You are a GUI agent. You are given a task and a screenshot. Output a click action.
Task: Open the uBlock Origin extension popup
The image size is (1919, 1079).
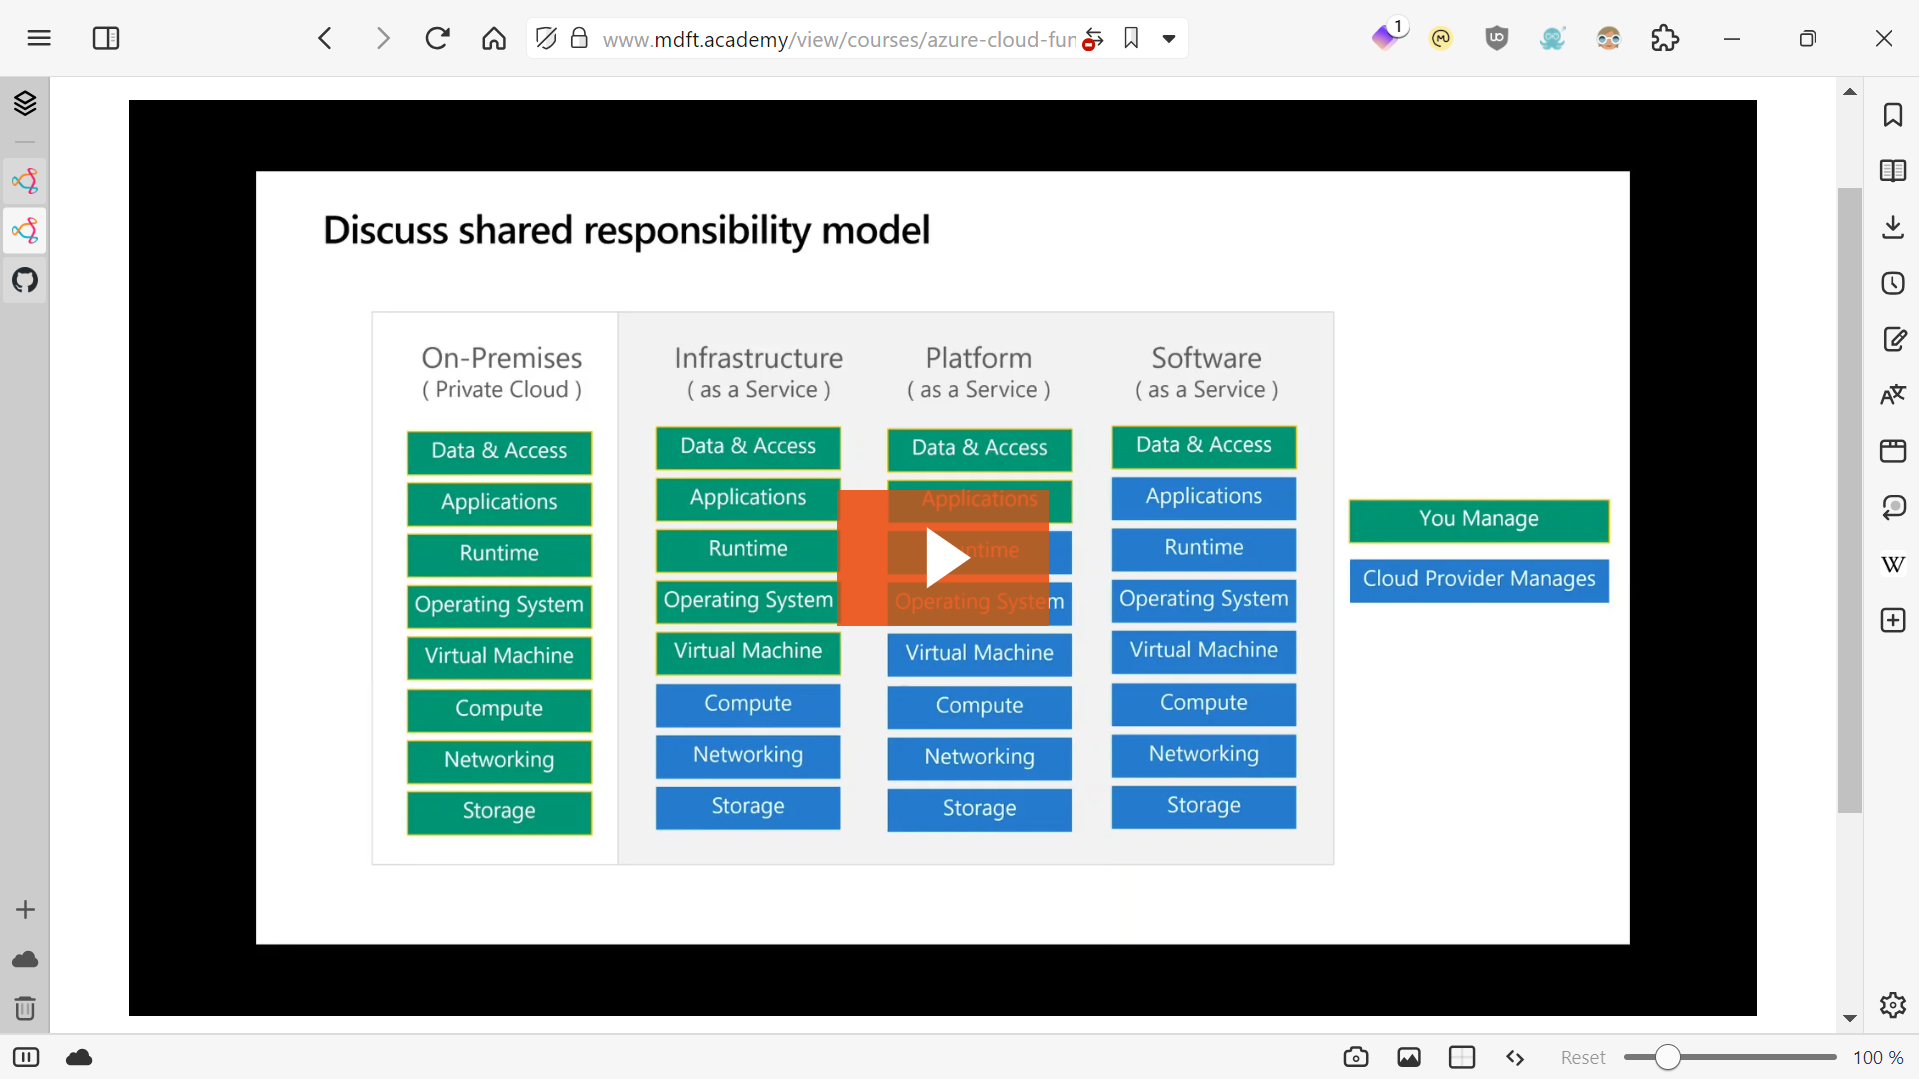point(1495,38)
